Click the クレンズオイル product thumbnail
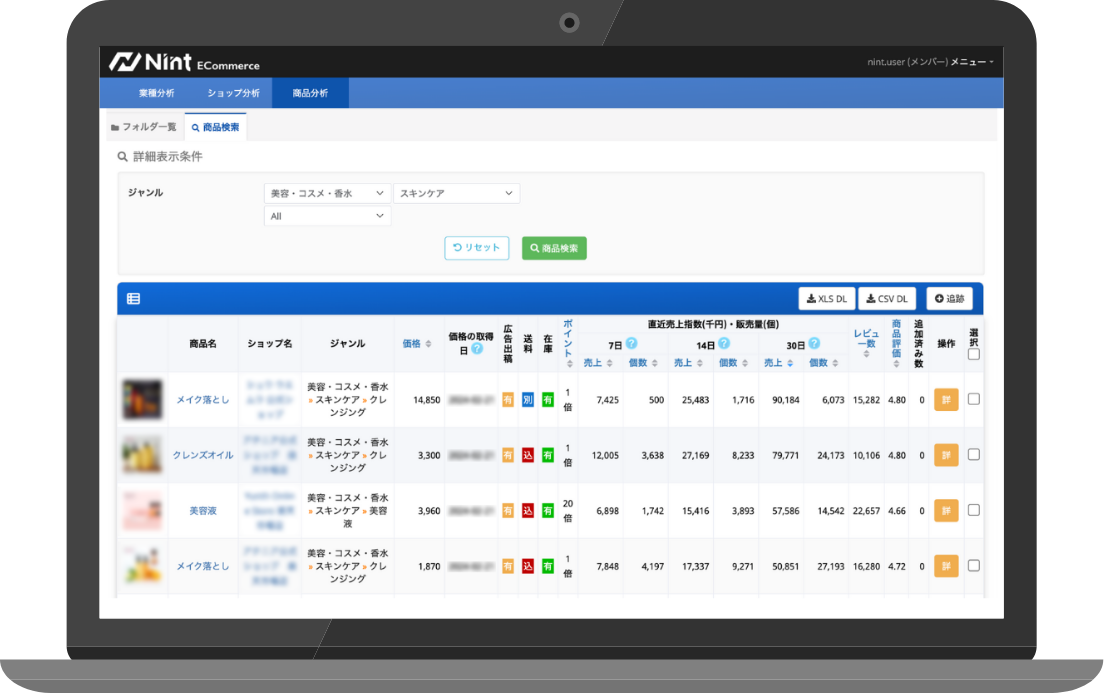The image size is (1104, 693). 142,455
